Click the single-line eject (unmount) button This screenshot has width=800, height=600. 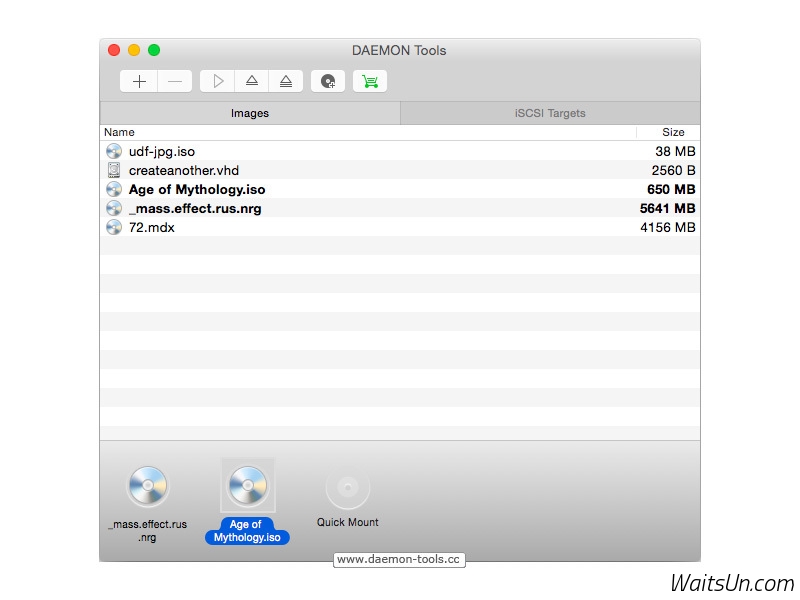252,81
